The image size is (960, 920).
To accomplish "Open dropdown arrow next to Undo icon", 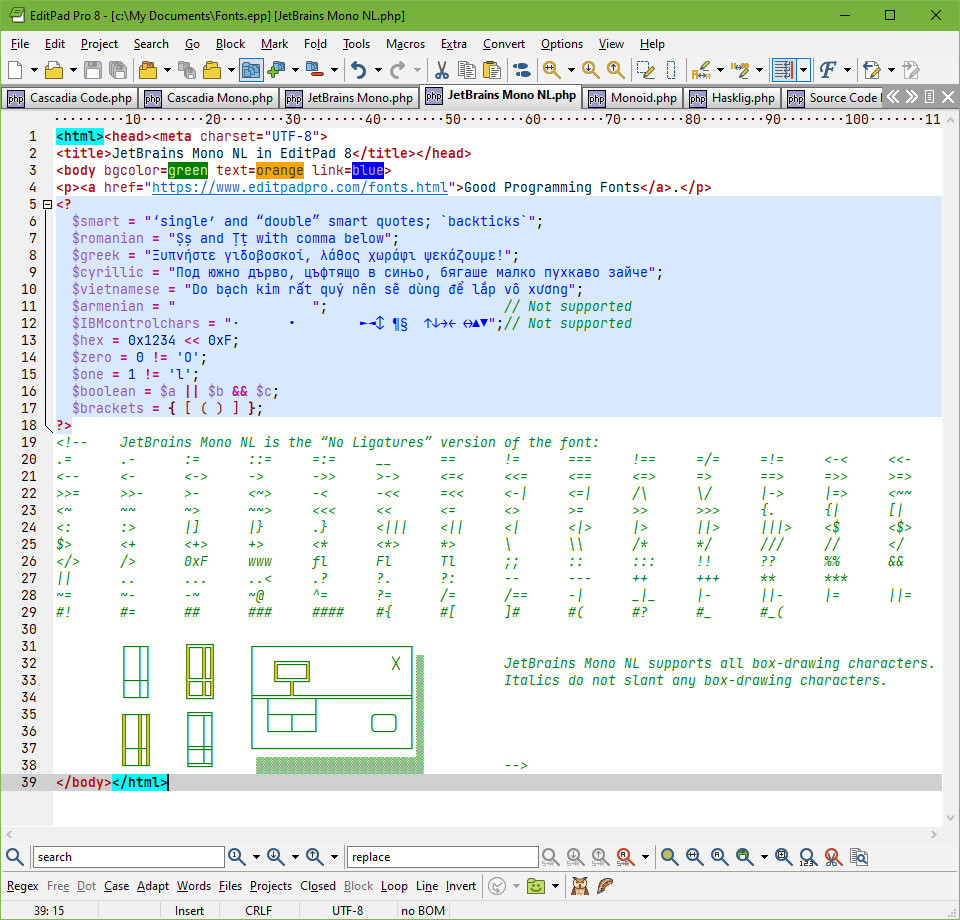I will 378,70.
